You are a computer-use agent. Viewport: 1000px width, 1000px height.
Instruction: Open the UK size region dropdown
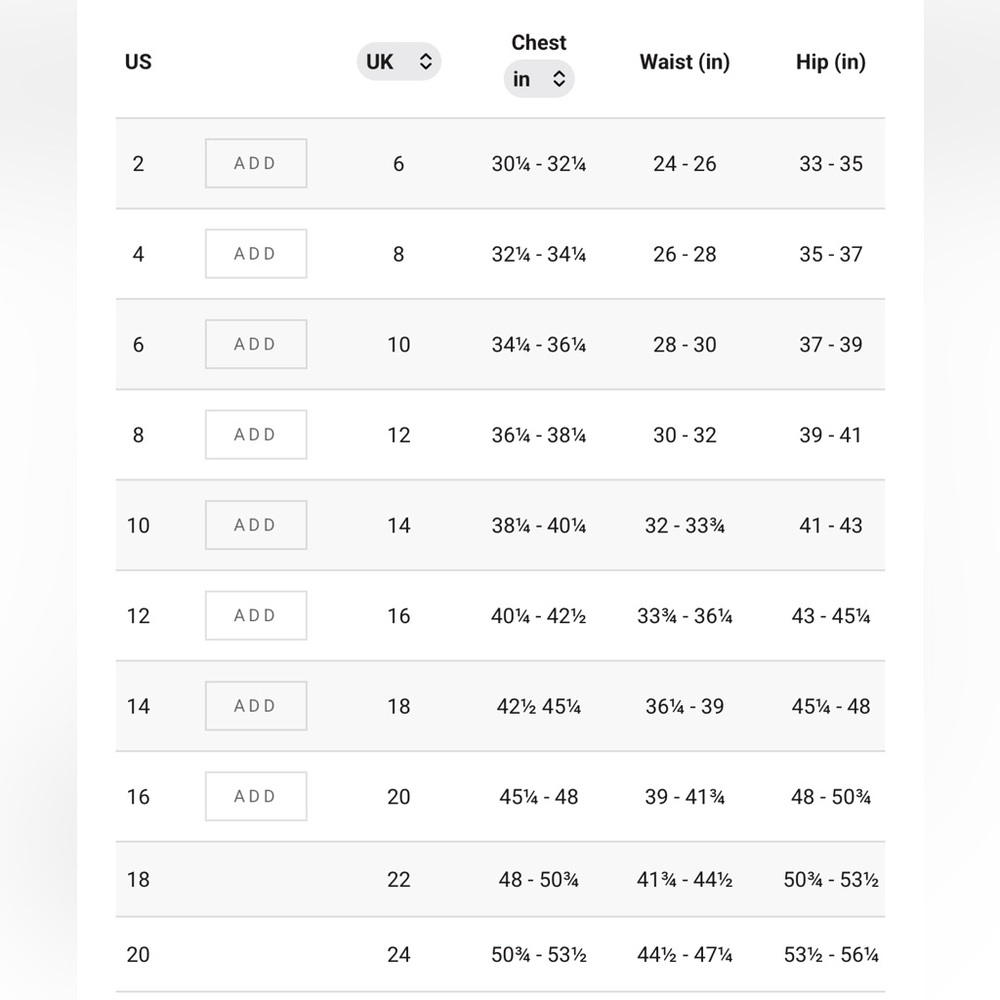click(399, 62)
